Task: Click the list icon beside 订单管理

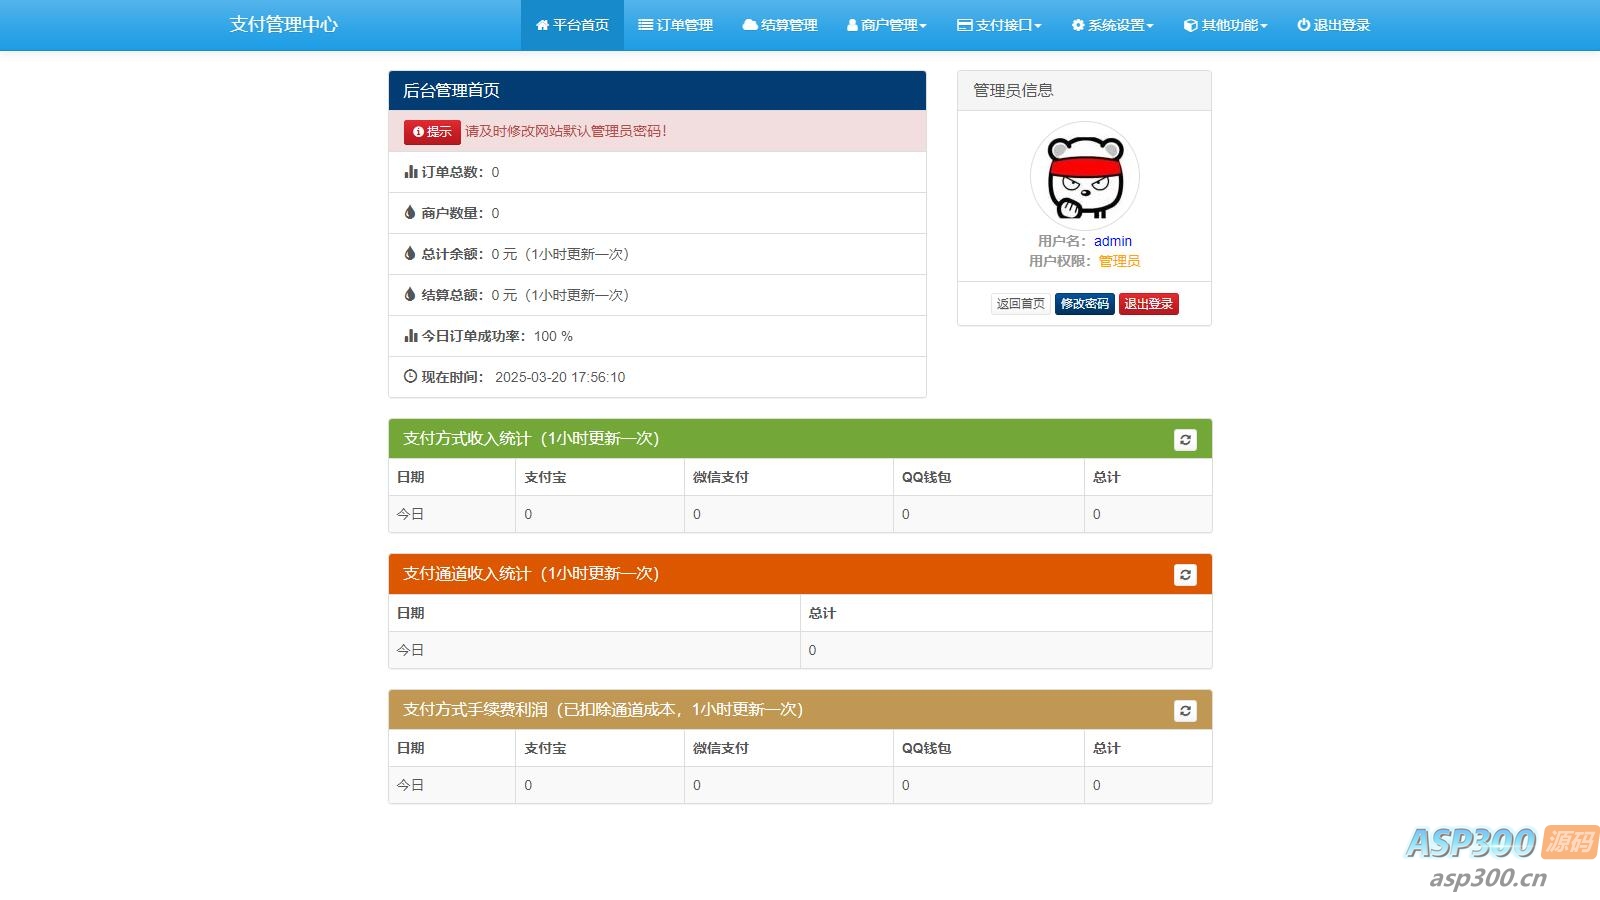Action: click(x=646, y=25)
